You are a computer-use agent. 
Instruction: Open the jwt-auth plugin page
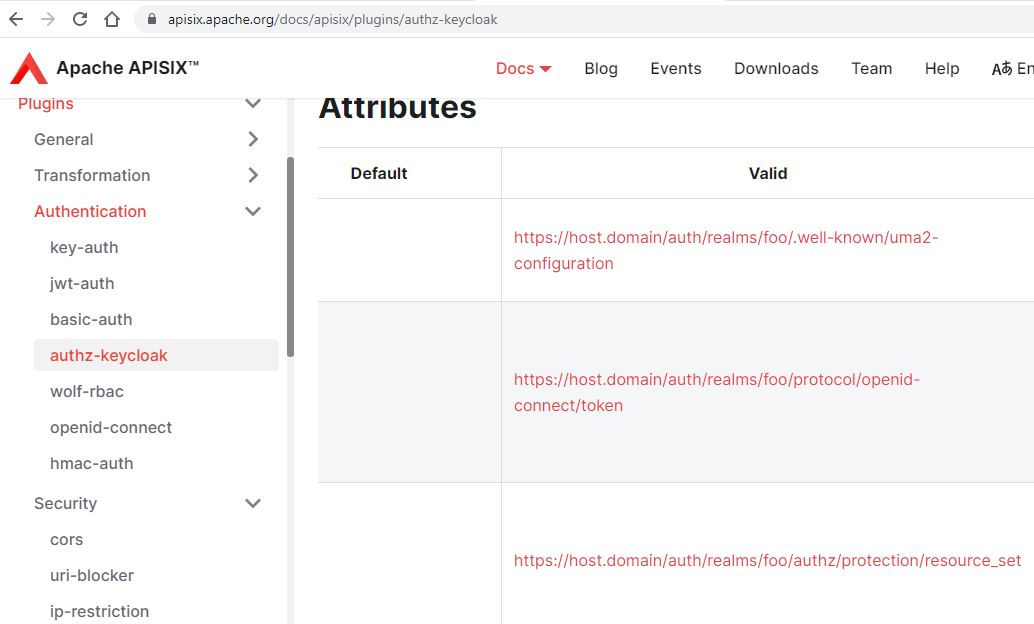[x=82, y=284]
